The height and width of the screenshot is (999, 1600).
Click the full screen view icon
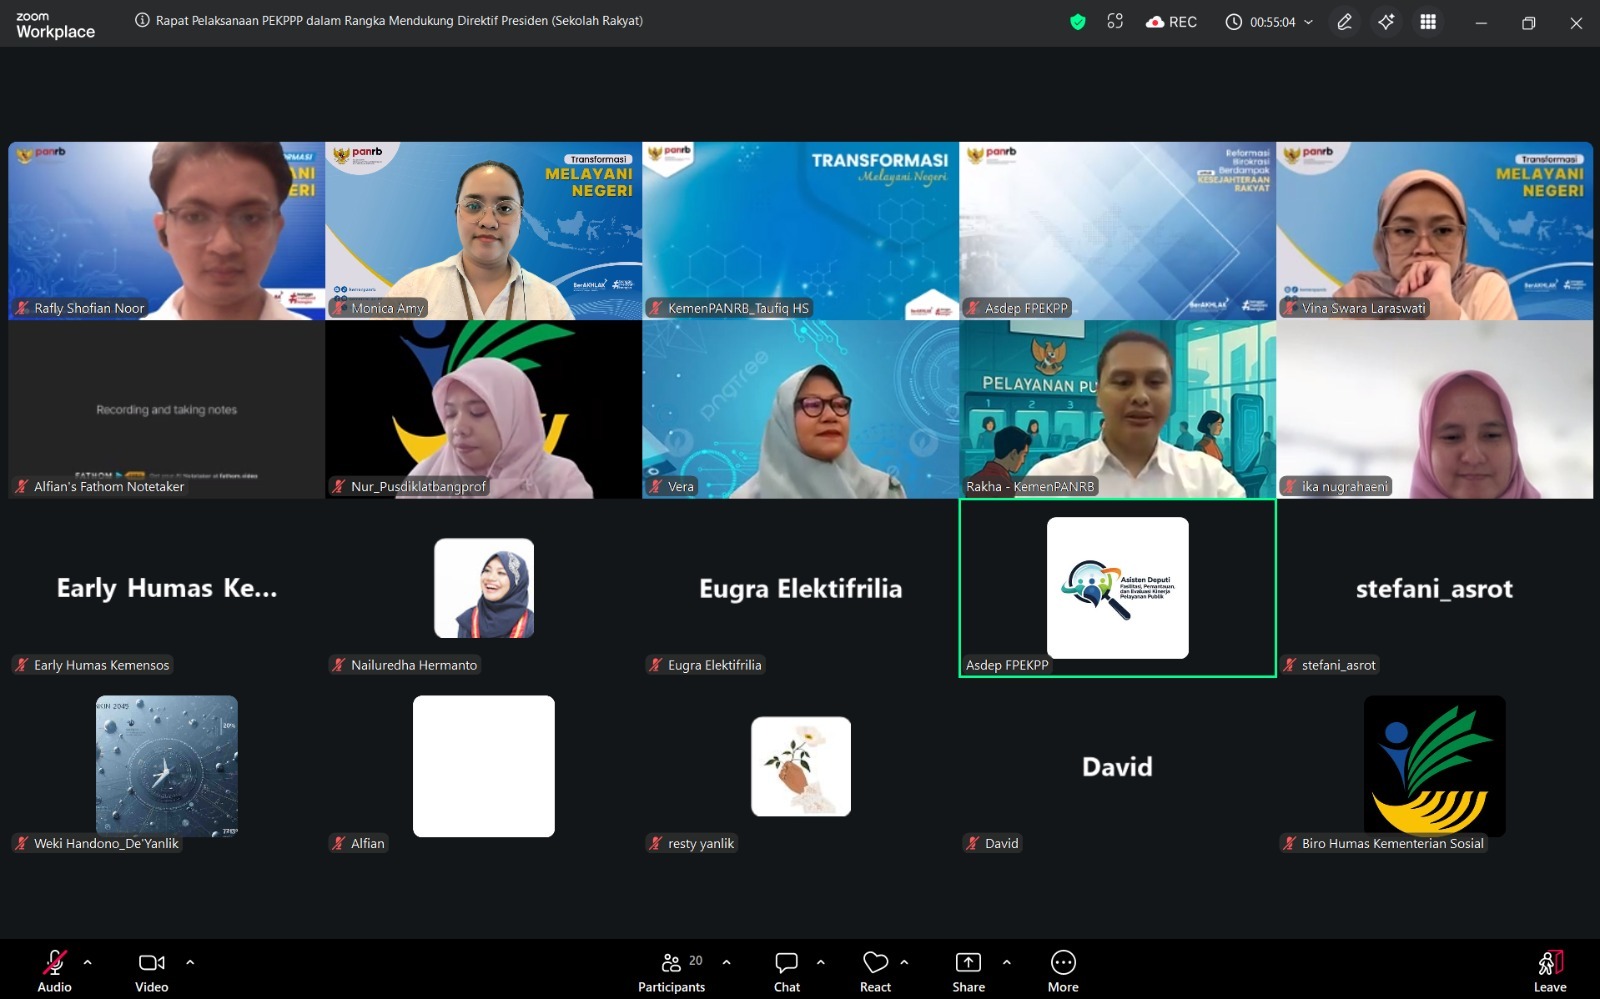coord(1115,21)
